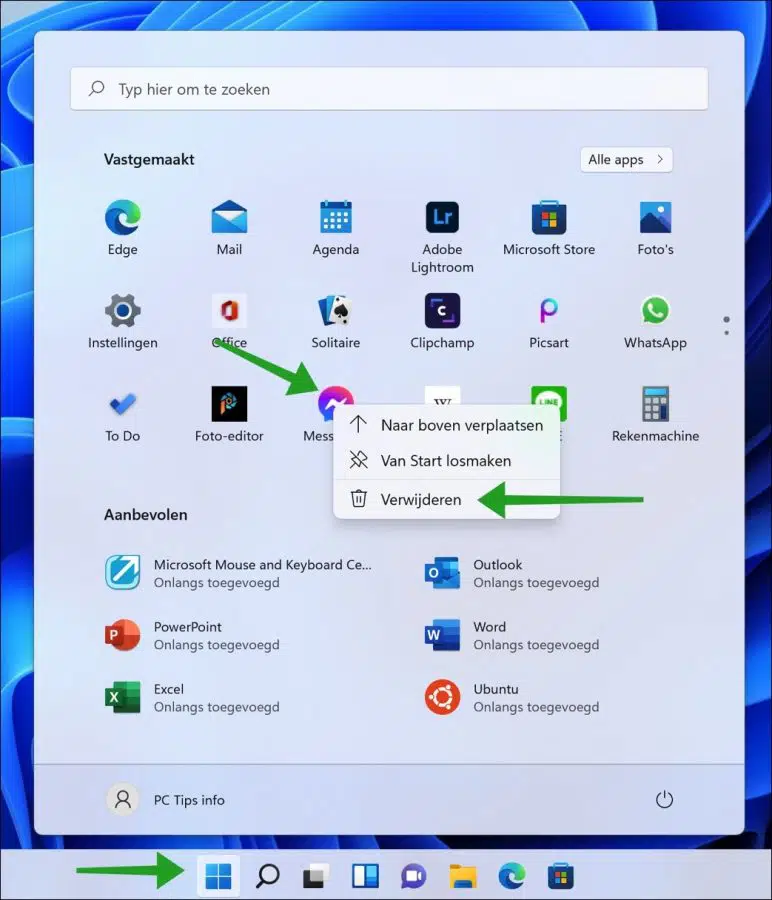Screen dimensions: 772x900
Task: Open the Agenda calendar app
Action: 336,227
